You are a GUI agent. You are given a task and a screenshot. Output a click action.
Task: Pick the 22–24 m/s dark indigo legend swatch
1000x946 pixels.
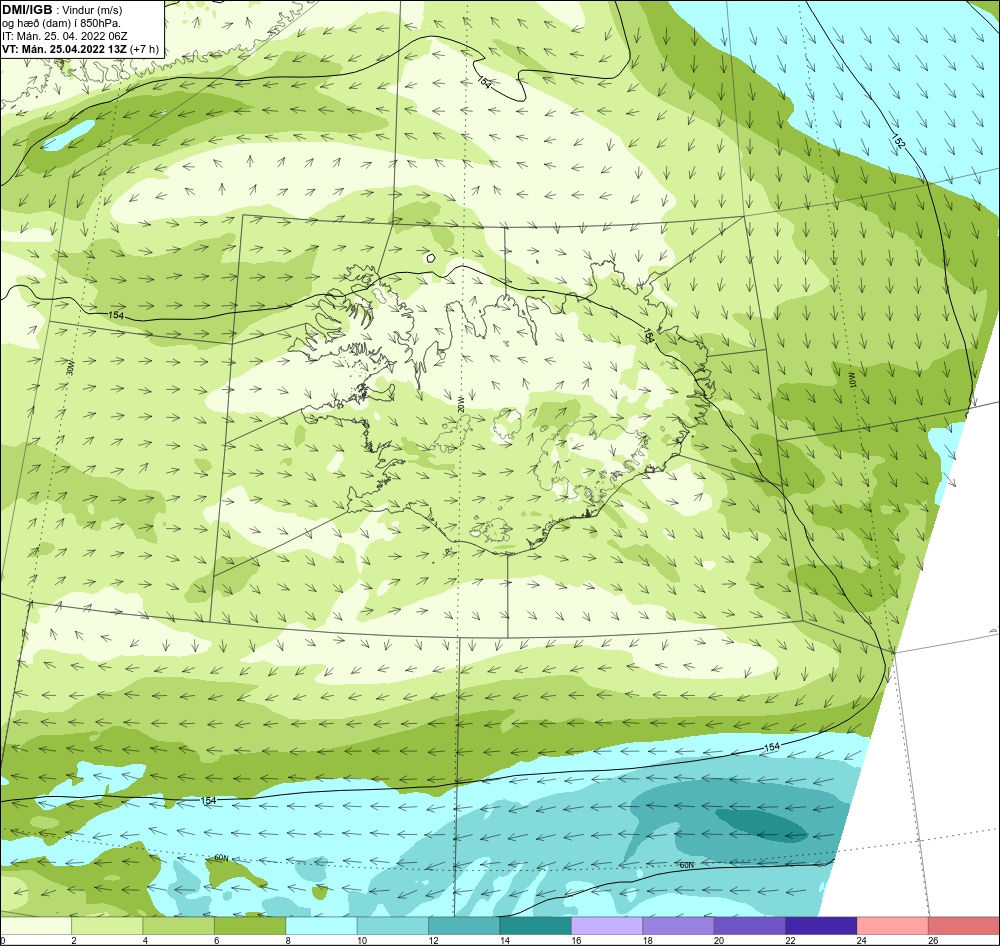point(821,926)
